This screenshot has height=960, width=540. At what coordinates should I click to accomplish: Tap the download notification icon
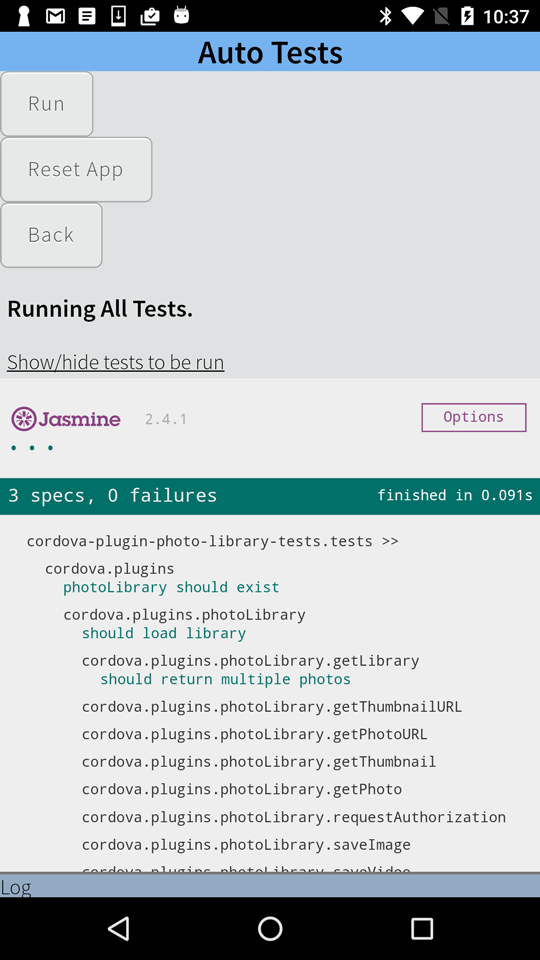(x=118, y=16)
